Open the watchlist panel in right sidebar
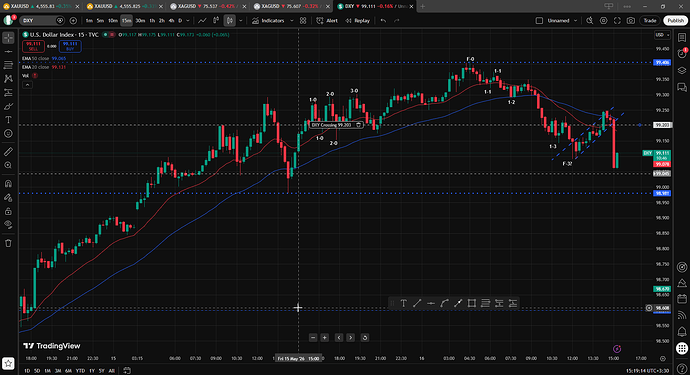Screen dimensions: 690x375 [682, 38]
